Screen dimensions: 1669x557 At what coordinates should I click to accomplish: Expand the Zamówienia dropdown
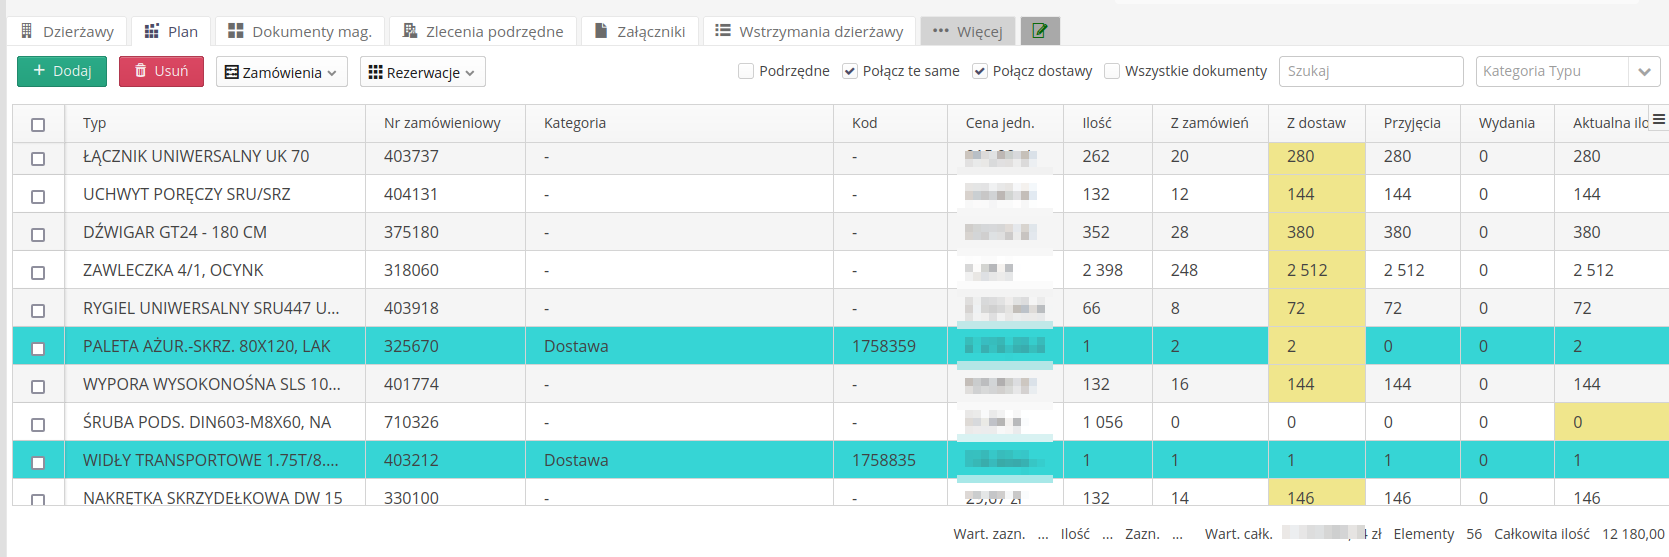coord(281,72)
